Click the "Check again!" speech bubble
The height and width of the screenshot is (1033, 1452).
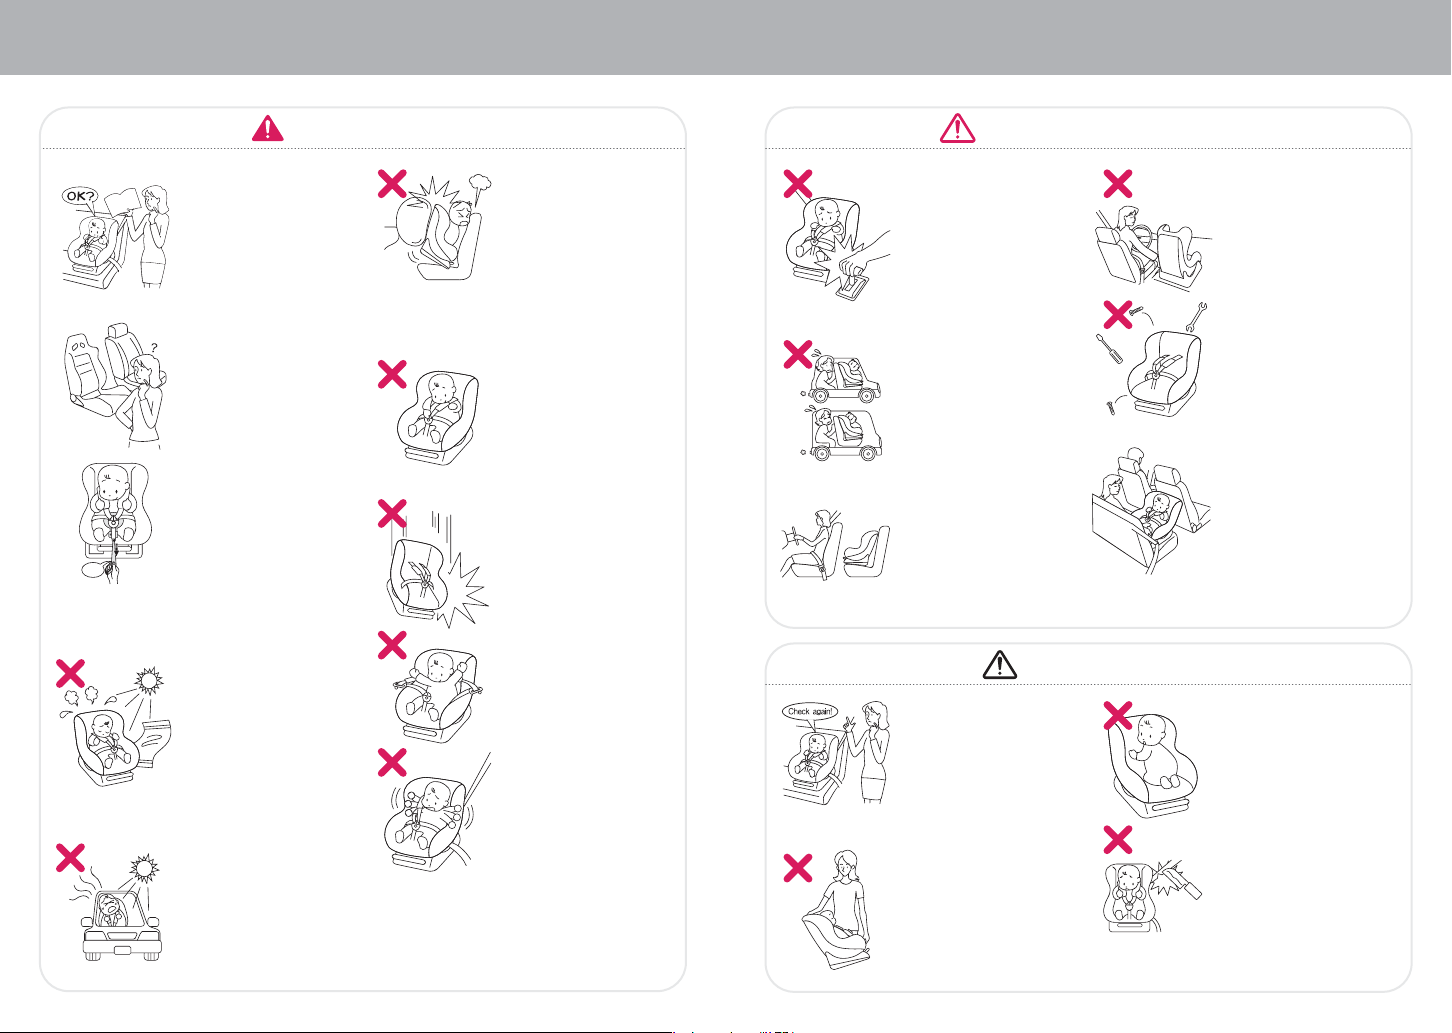tap(809, 712)
